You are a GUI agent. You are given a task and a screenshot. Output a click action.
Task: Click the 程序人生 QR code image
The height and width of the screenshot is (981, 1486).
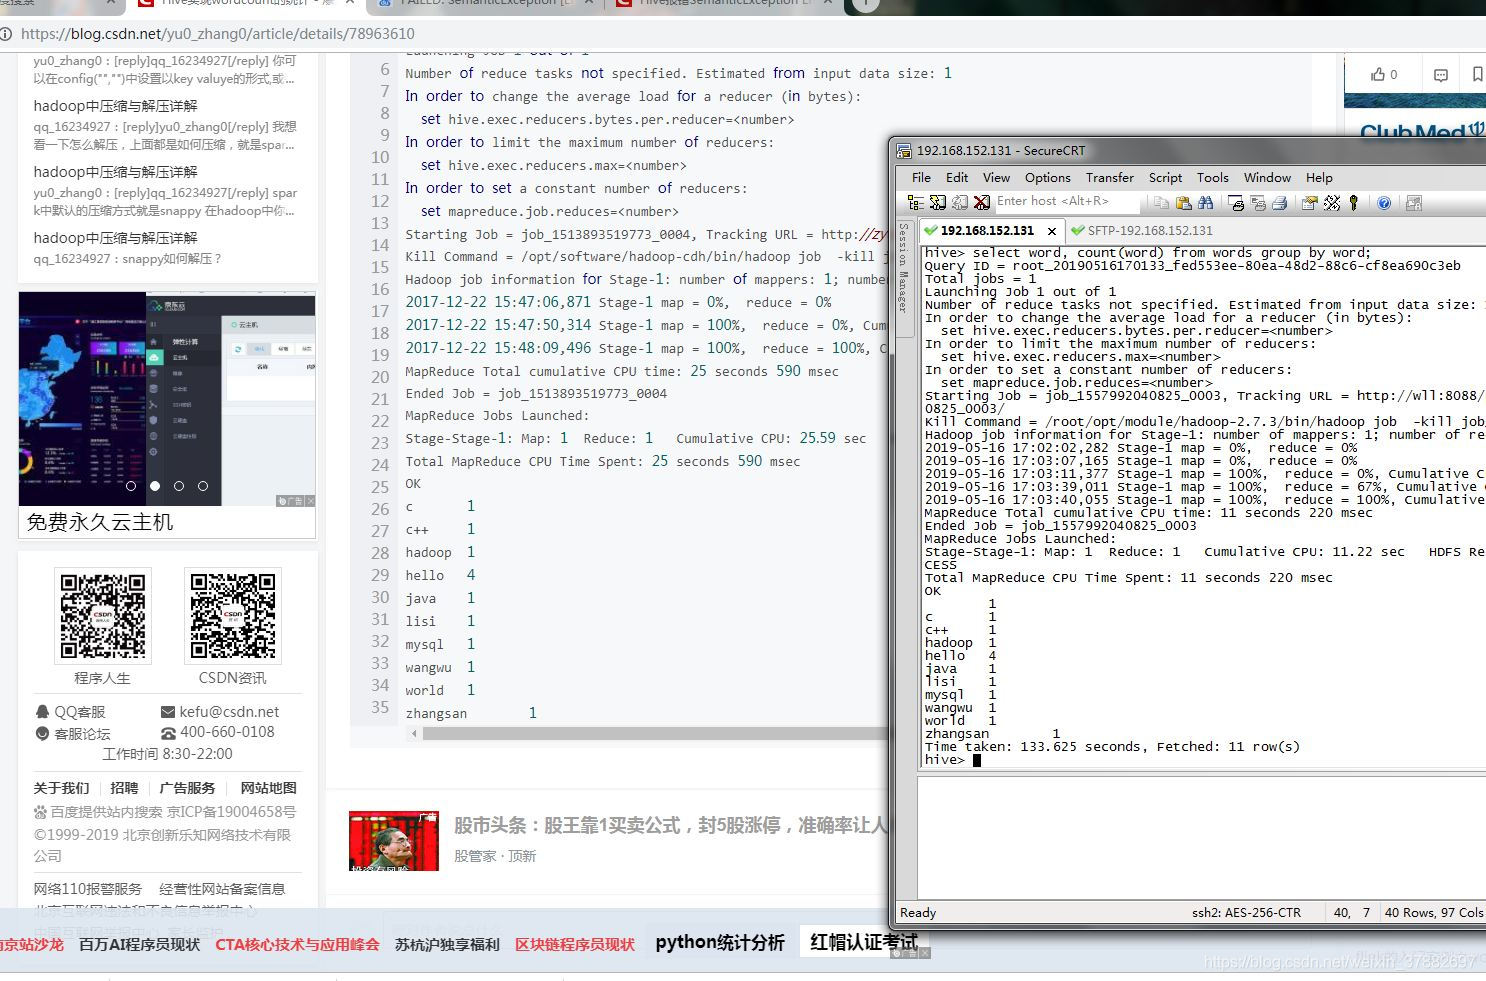[103, 616]
